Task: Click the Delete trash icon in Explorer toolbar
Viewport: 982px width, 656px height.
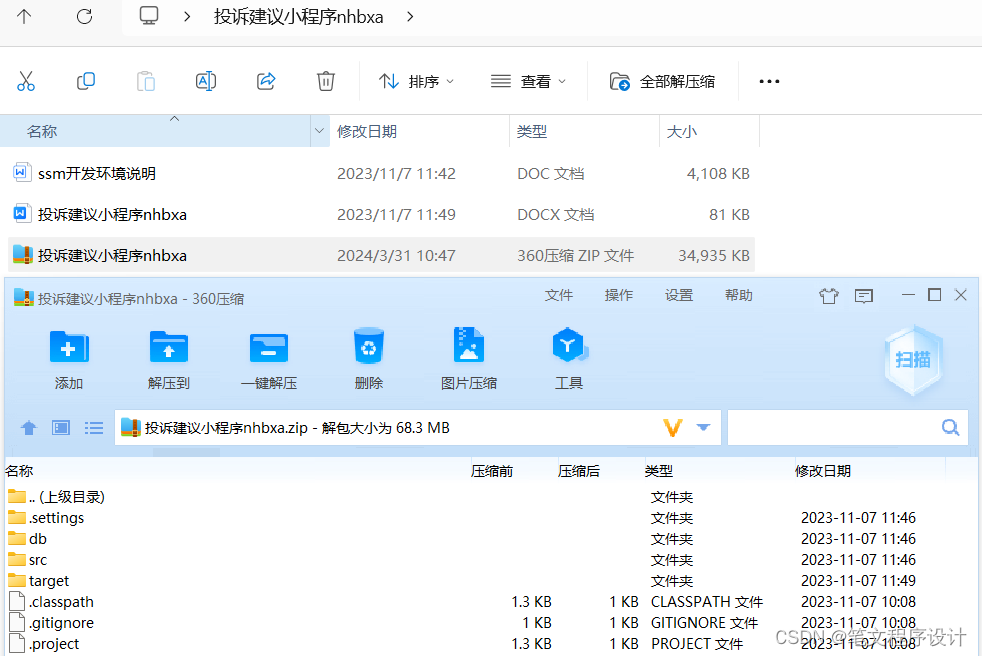Action: click(326, 81)
